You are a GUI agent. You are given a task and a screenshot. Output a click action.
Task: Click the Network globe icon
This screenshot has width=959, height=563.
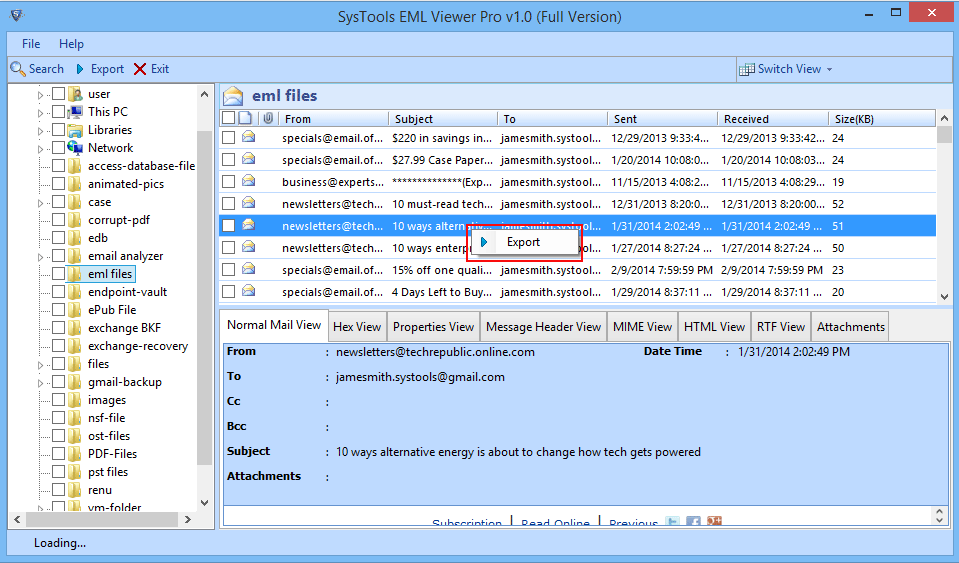pos(75,147)
